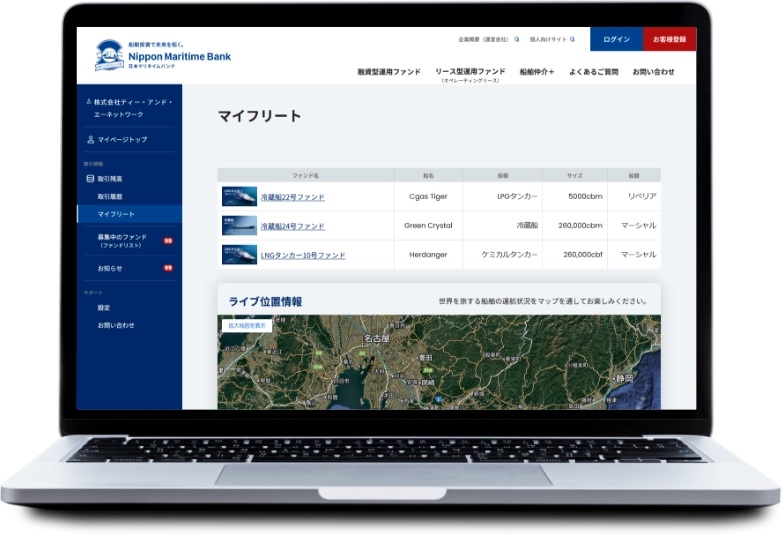Expand the 船舶仲介＋ navigation menu

point(537,72)
